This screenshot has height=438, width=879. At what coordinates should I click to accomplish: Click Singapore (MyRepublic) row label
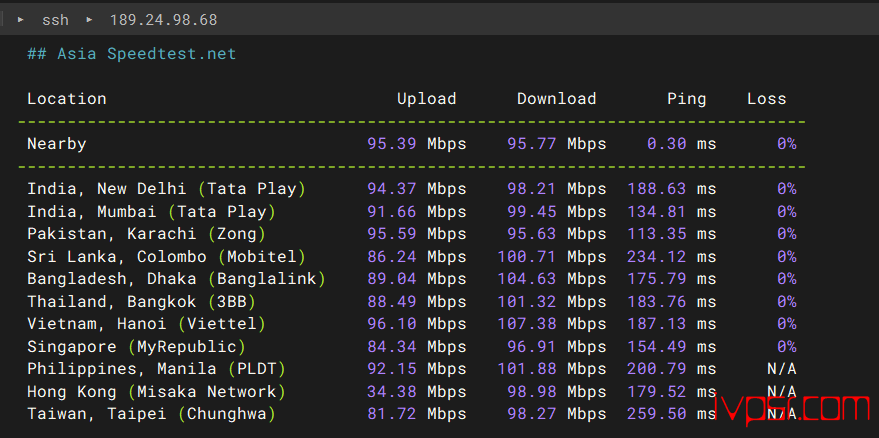click(x=136, y=347)
